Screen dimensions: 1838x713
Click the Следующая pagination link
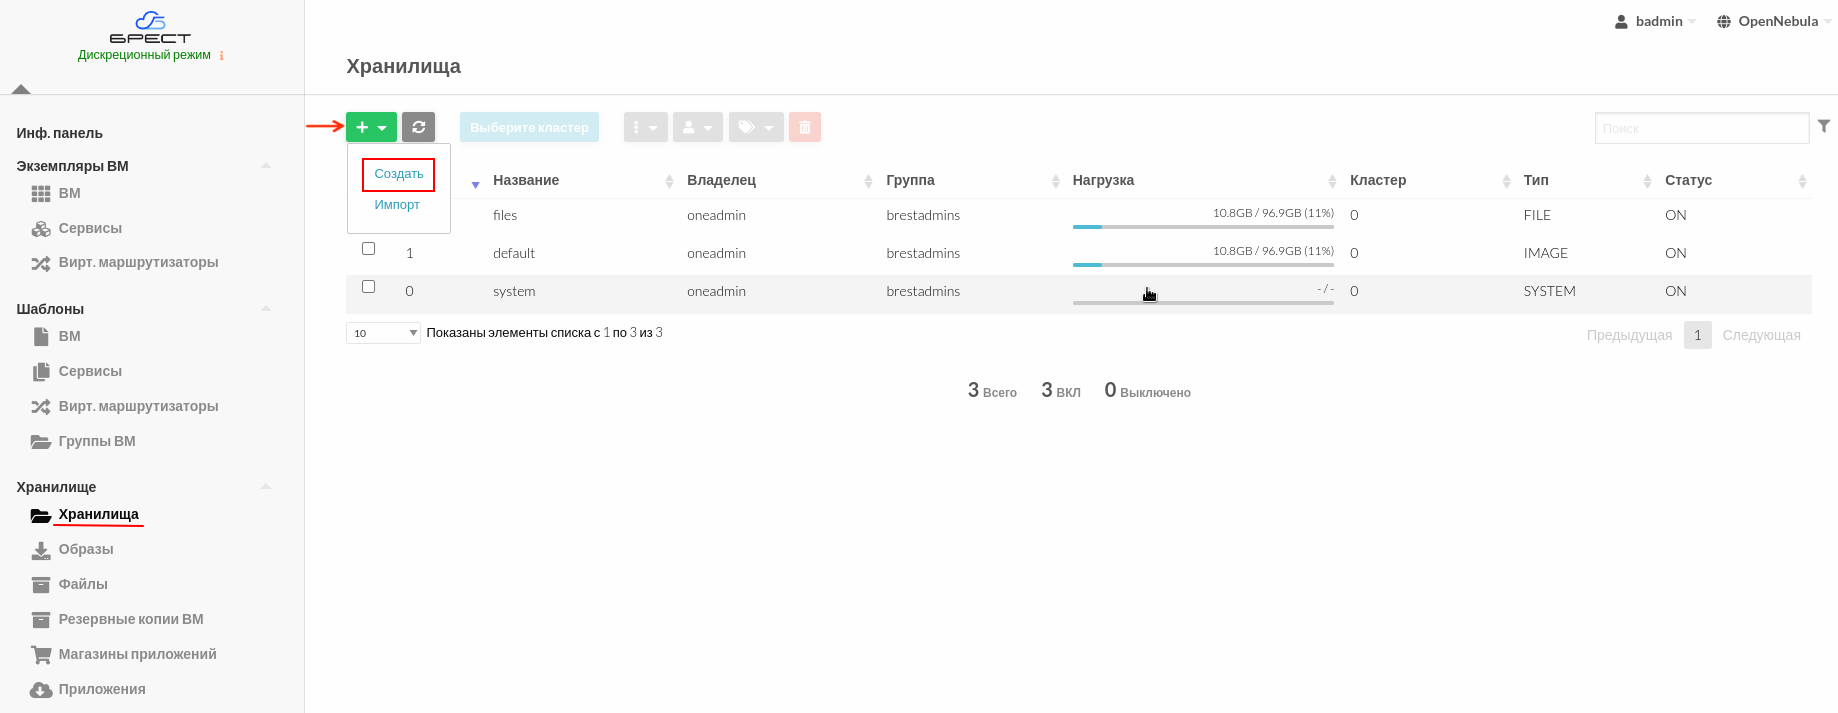1761,335
